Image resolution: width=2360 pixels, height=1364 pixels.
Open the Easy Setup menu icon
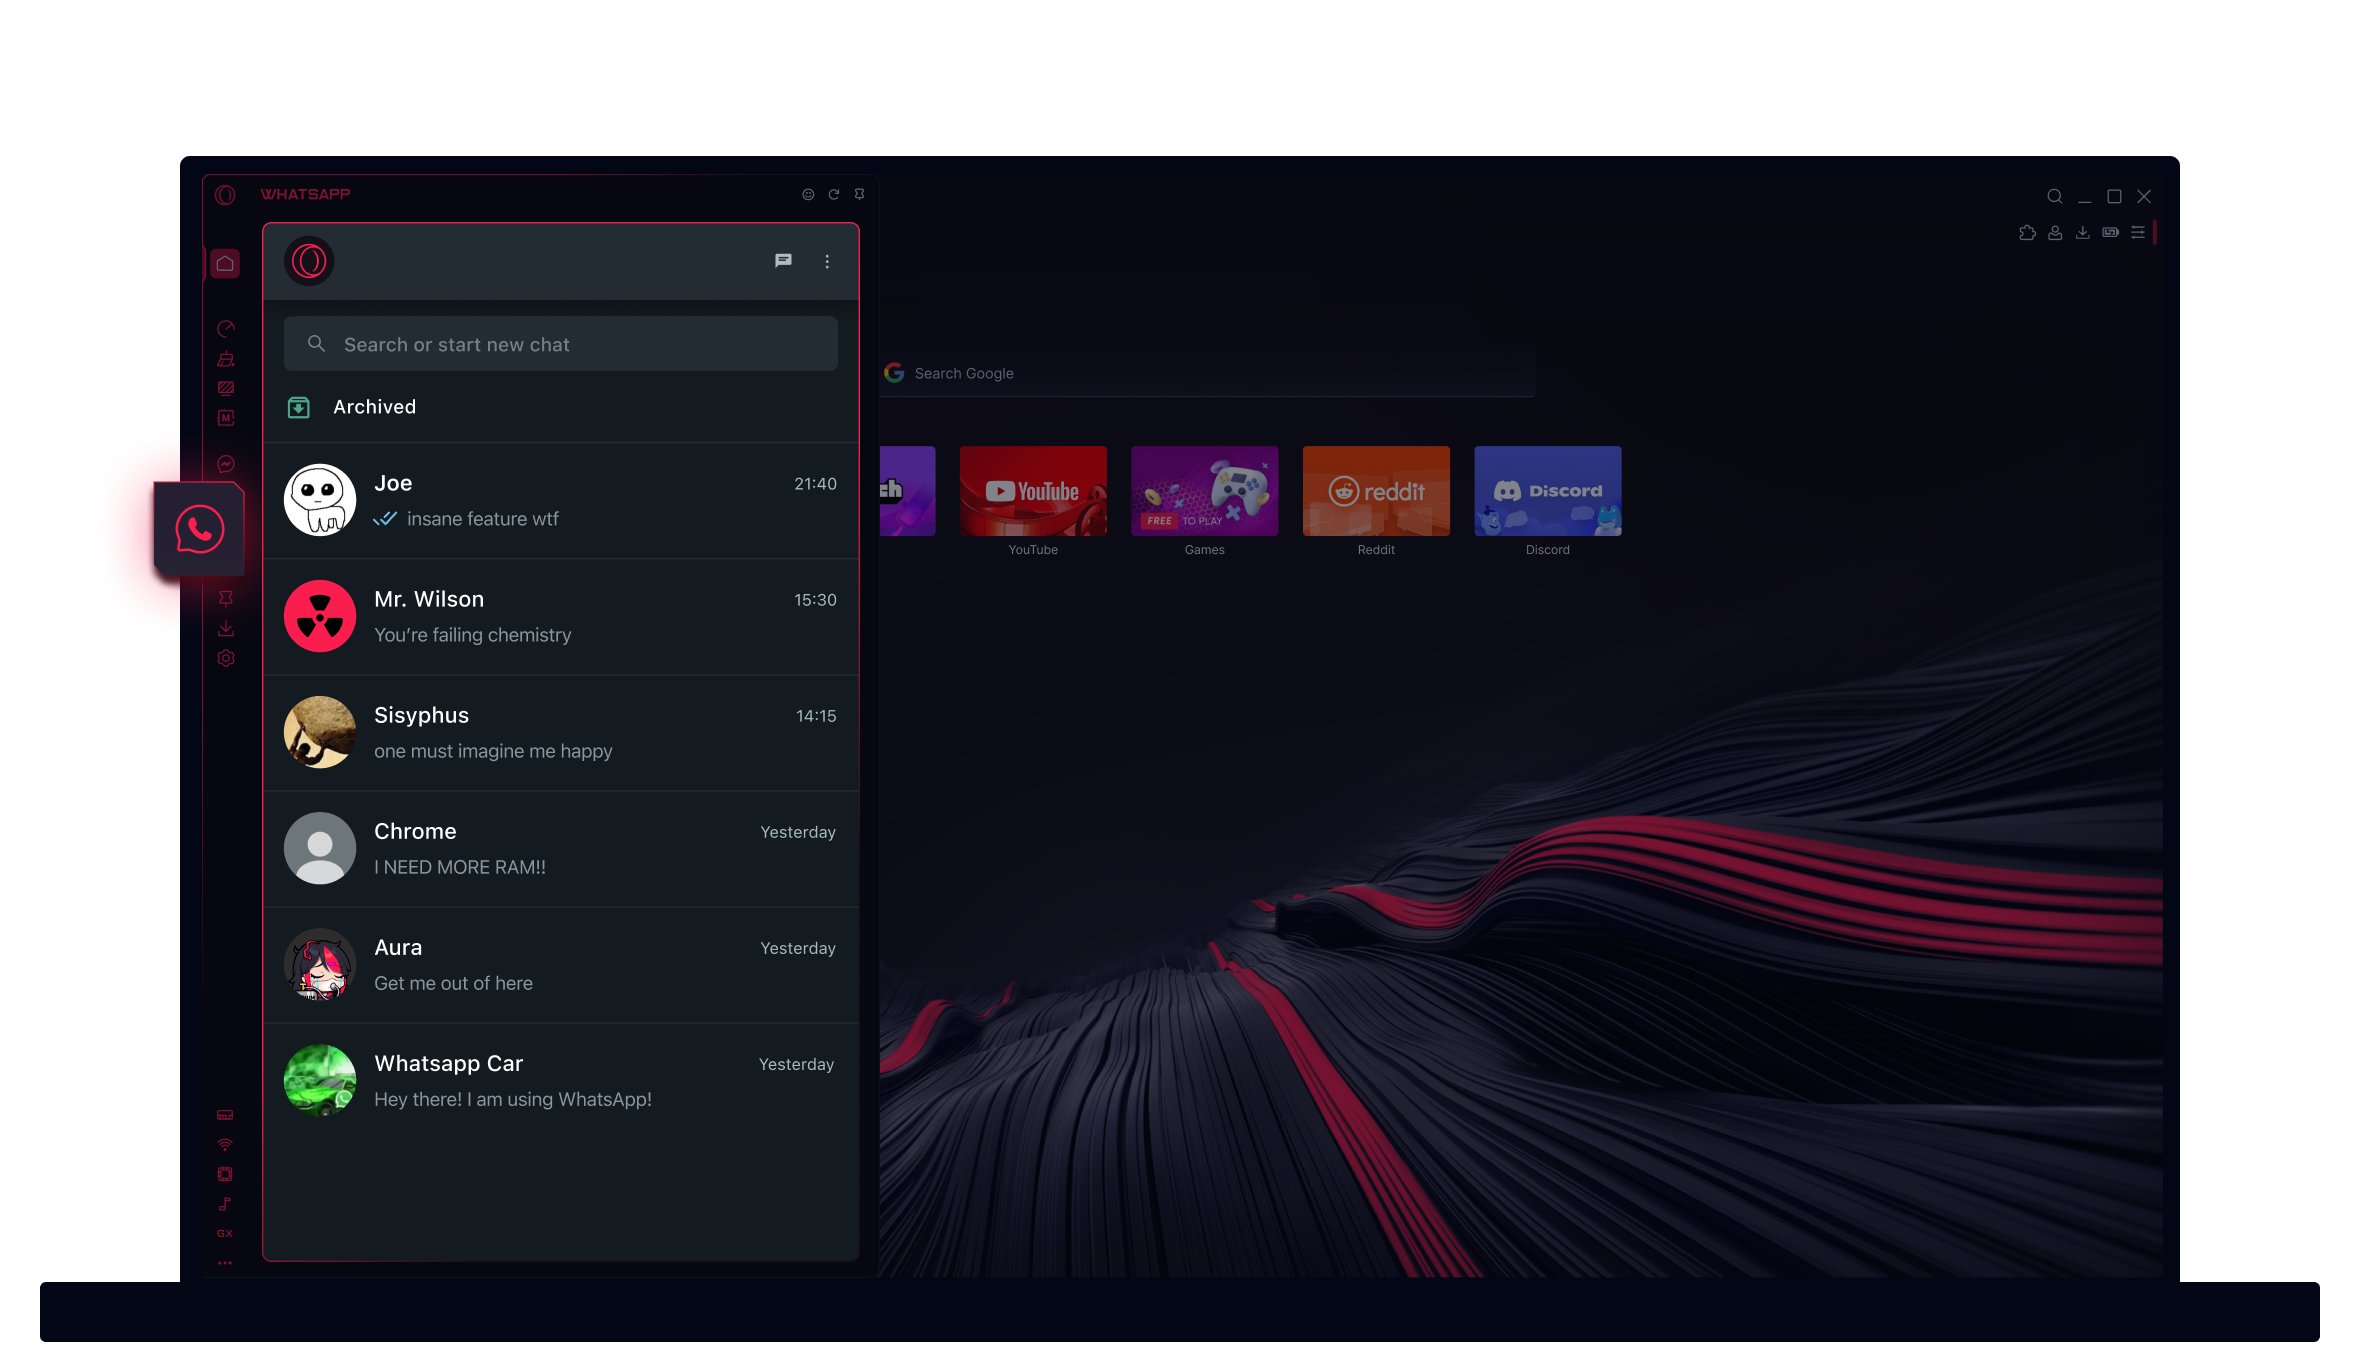[2138, 233]
